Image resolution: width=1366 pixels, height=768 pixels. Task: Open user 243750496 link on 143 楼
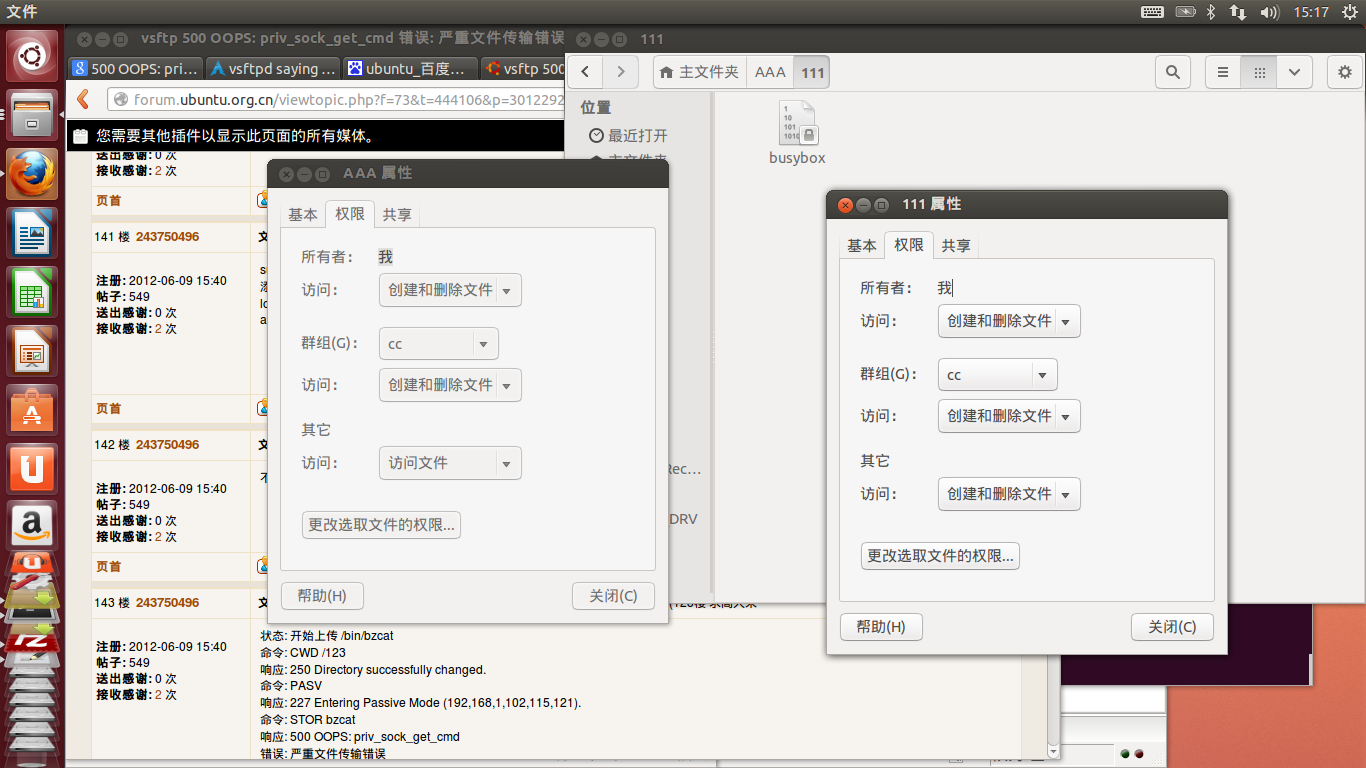tap(167, 603)
